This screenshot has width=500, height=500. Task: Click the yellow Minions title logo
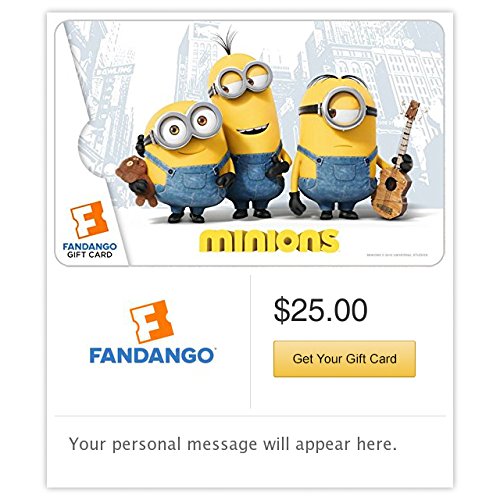(x=269, y=241)
